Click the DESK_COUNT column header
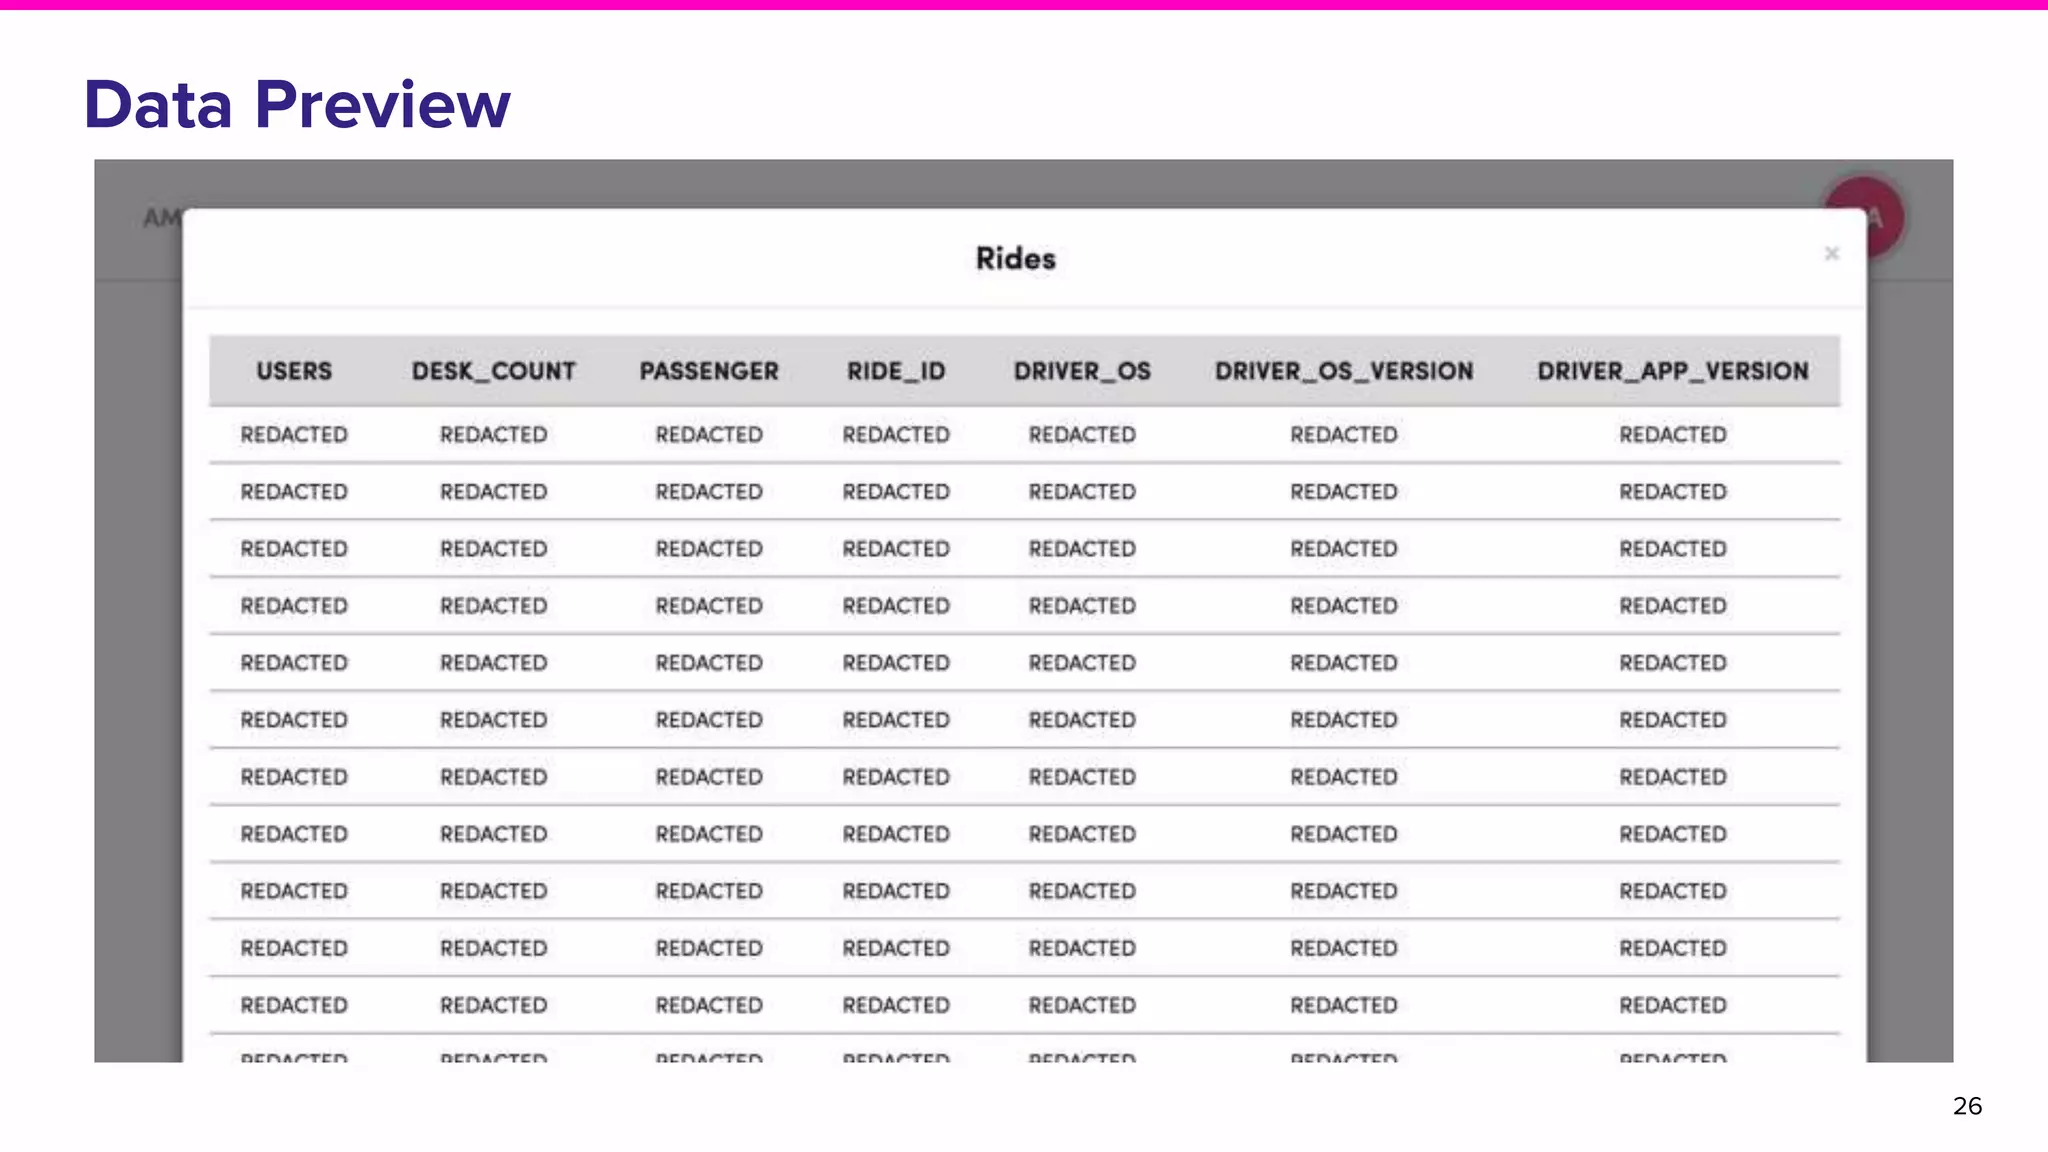This screenshot has height=1152, width=2048. [x=493, y=371]
